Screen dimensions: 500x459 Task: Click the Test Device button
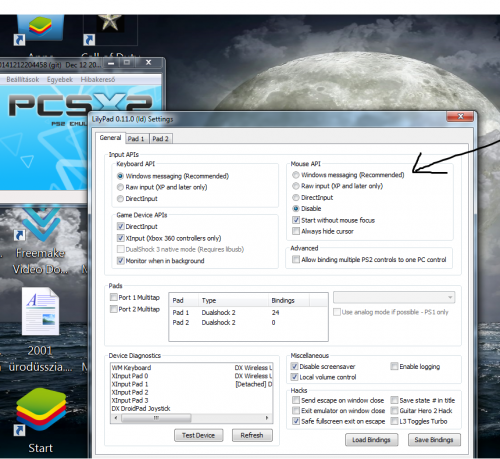pos(198,435)
